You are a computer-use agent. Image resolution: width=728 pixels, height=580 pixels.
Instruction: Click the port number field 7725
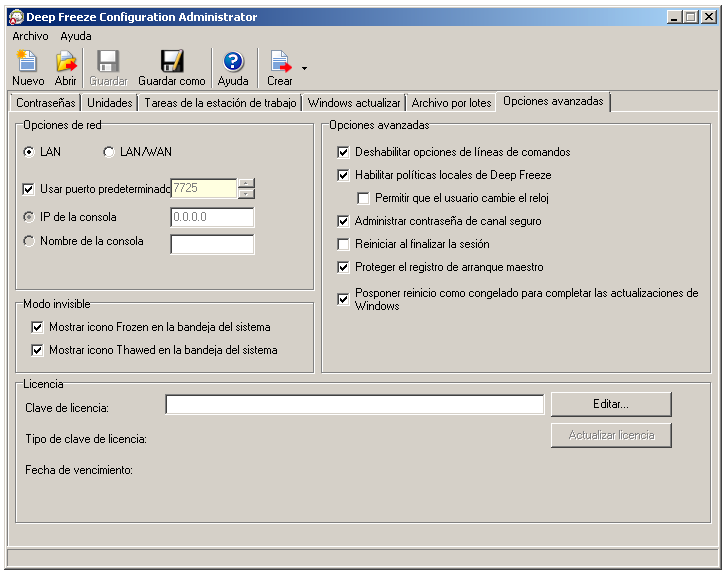(x=204, y=188)
